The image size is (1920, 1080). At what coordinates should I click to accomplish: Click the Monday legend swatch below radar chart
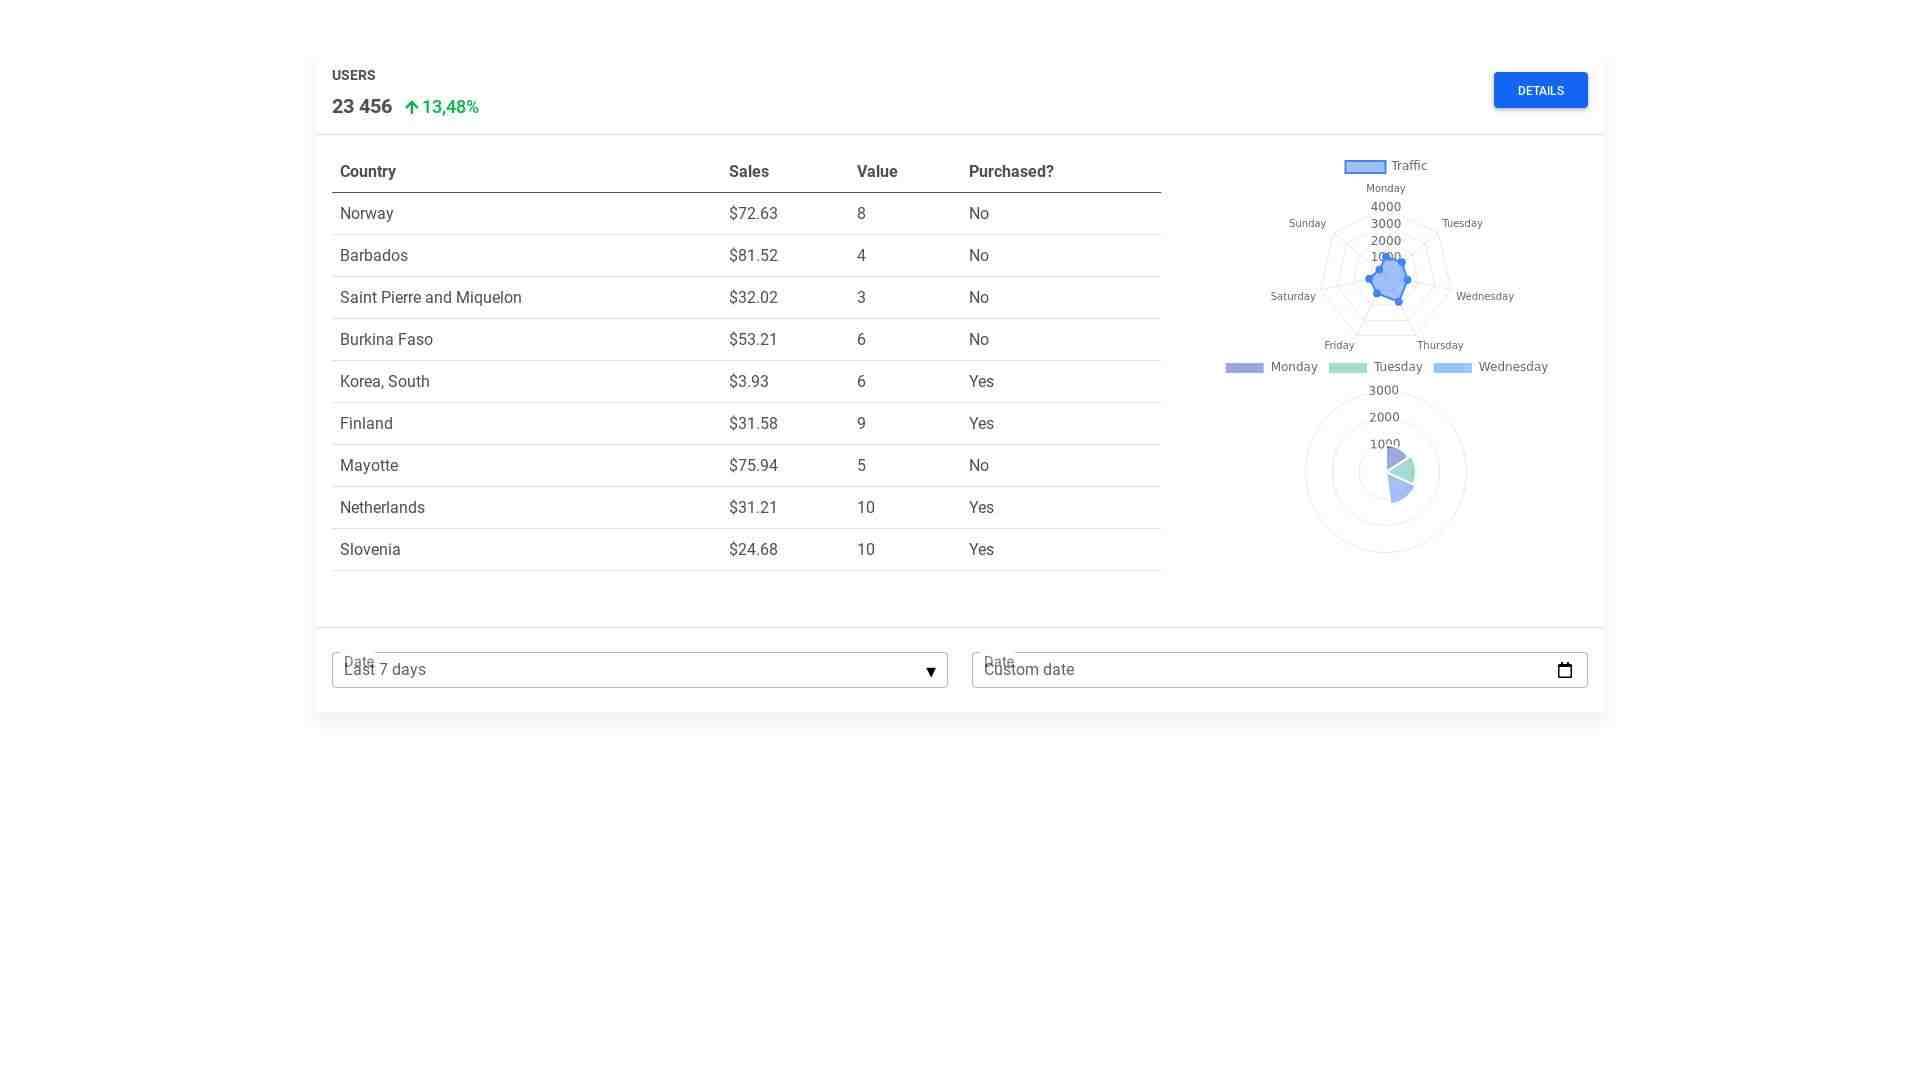[1244, 367]
